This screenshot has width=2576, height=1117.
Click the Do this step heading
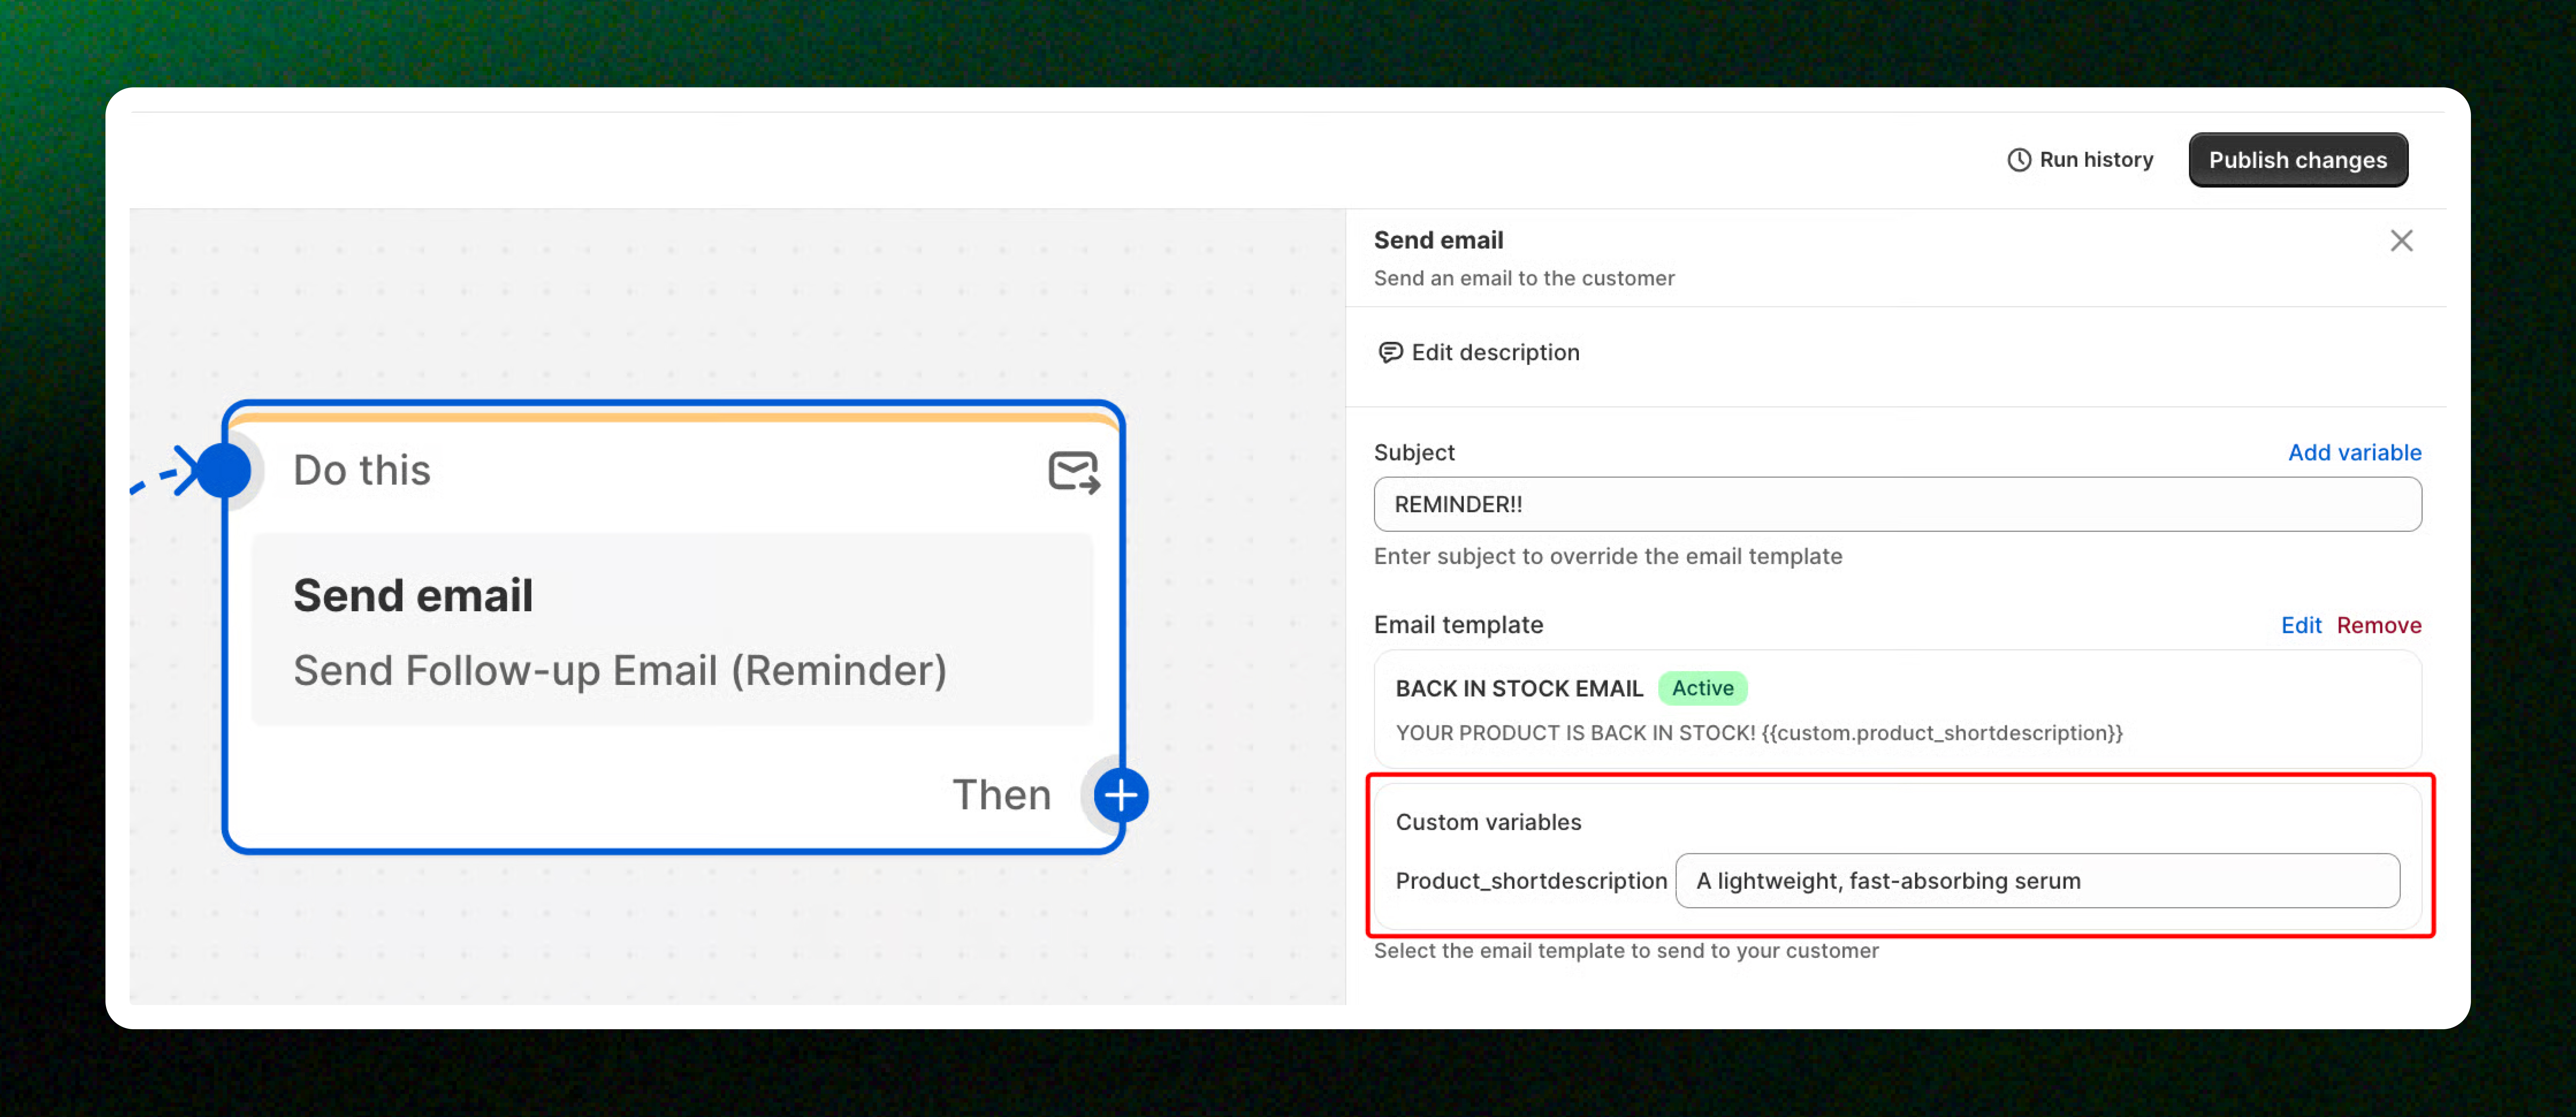tap(361, 470)
